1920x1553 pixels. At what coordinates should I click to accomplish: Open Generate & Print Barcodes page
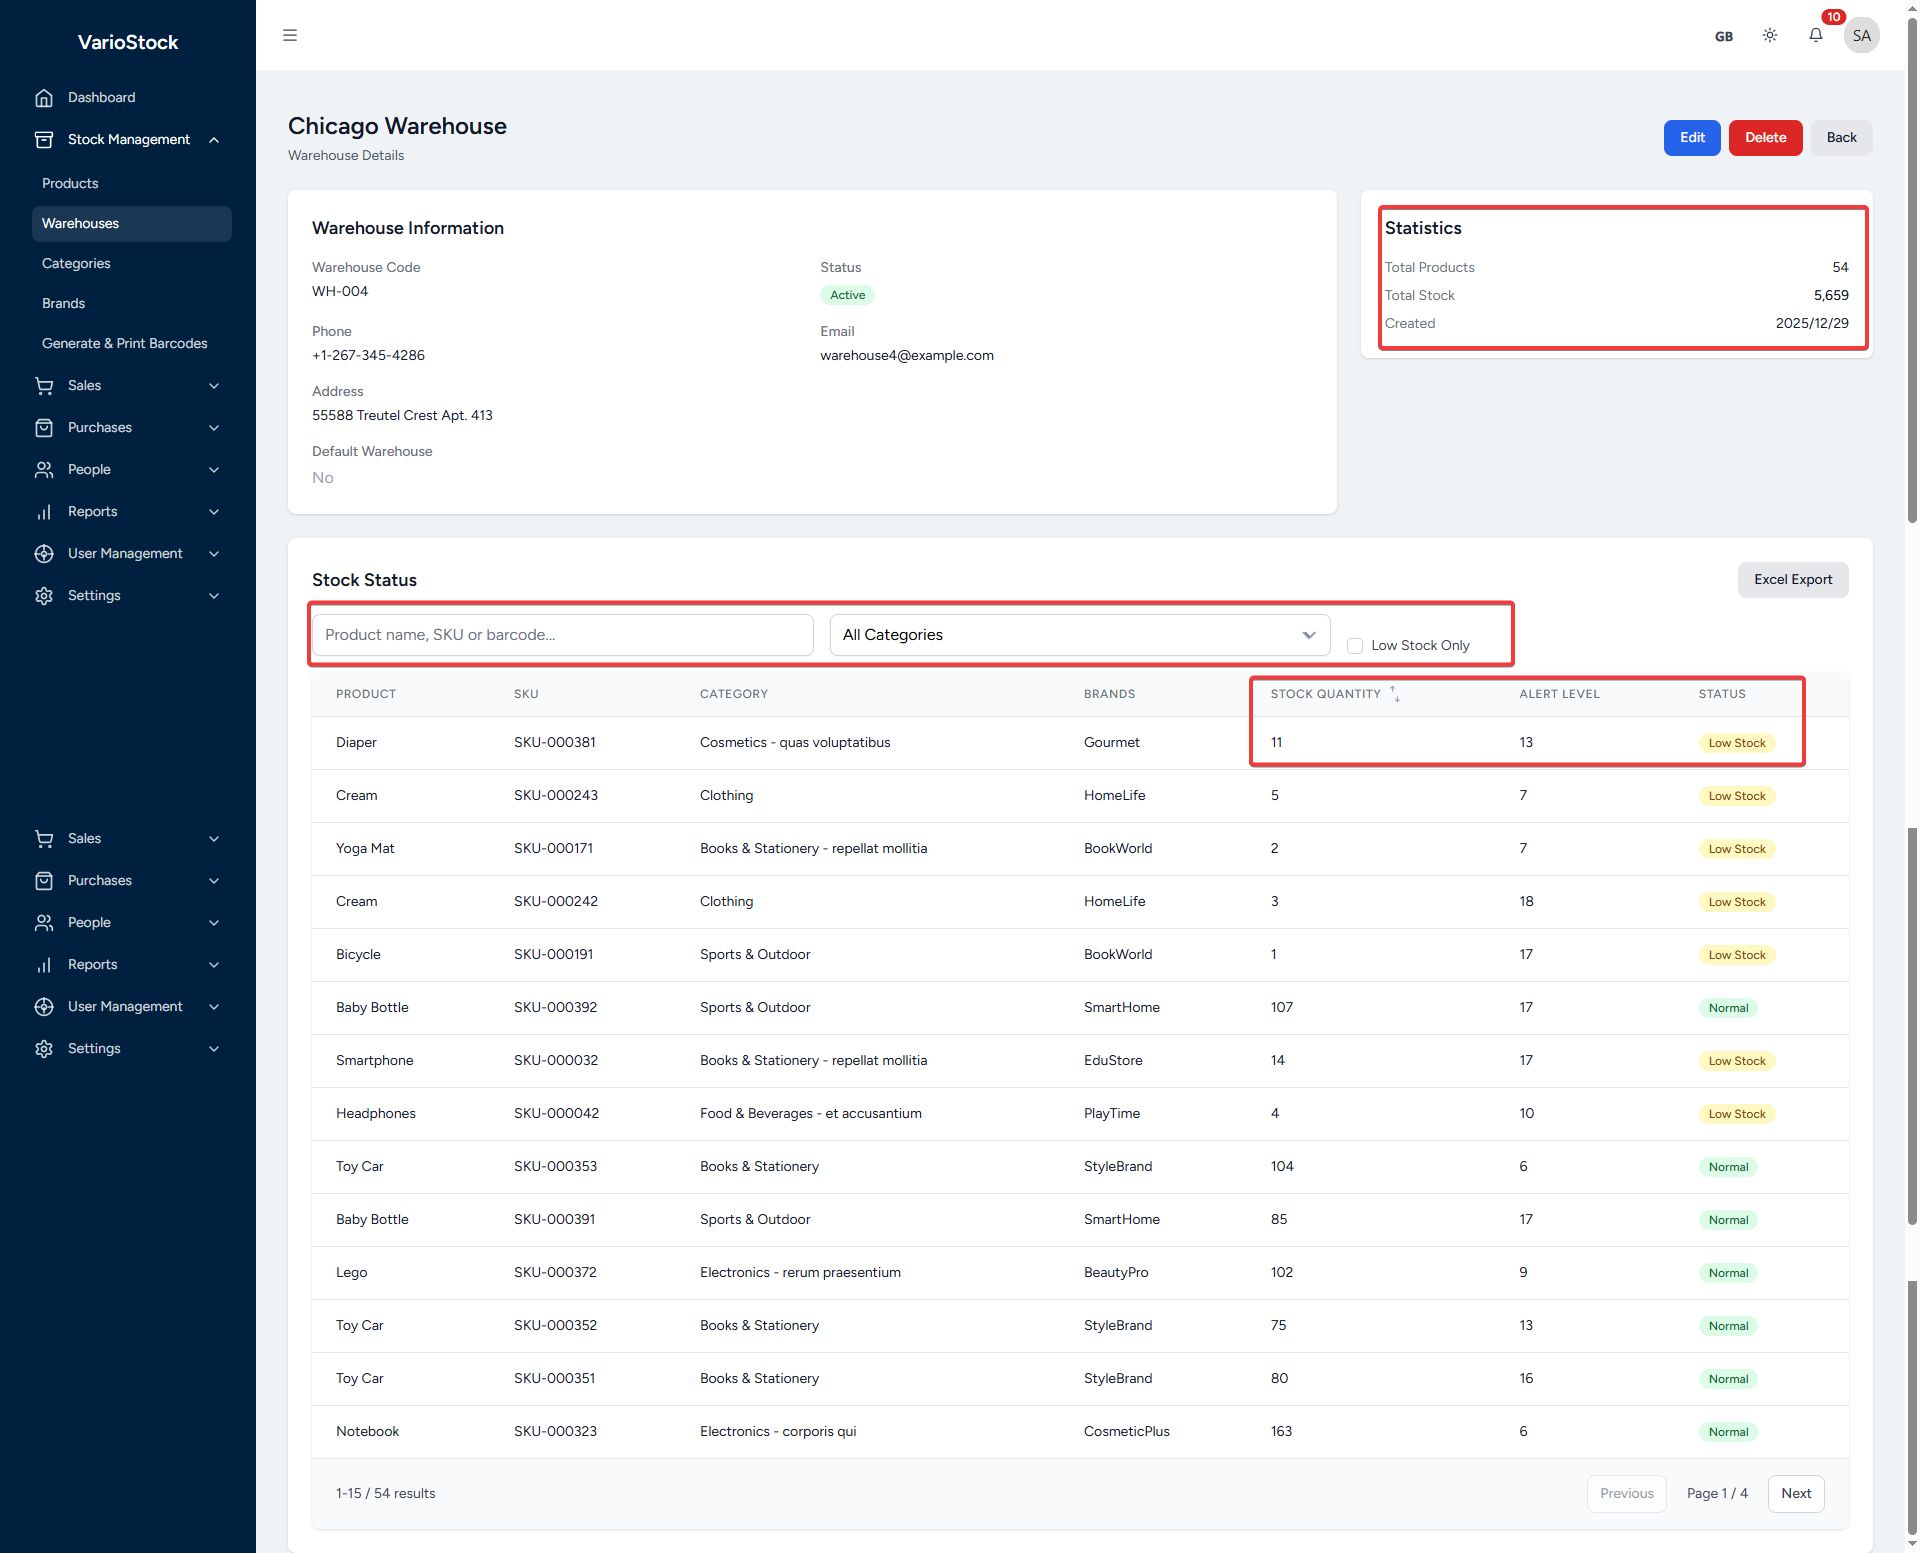[x=125, y=344]
